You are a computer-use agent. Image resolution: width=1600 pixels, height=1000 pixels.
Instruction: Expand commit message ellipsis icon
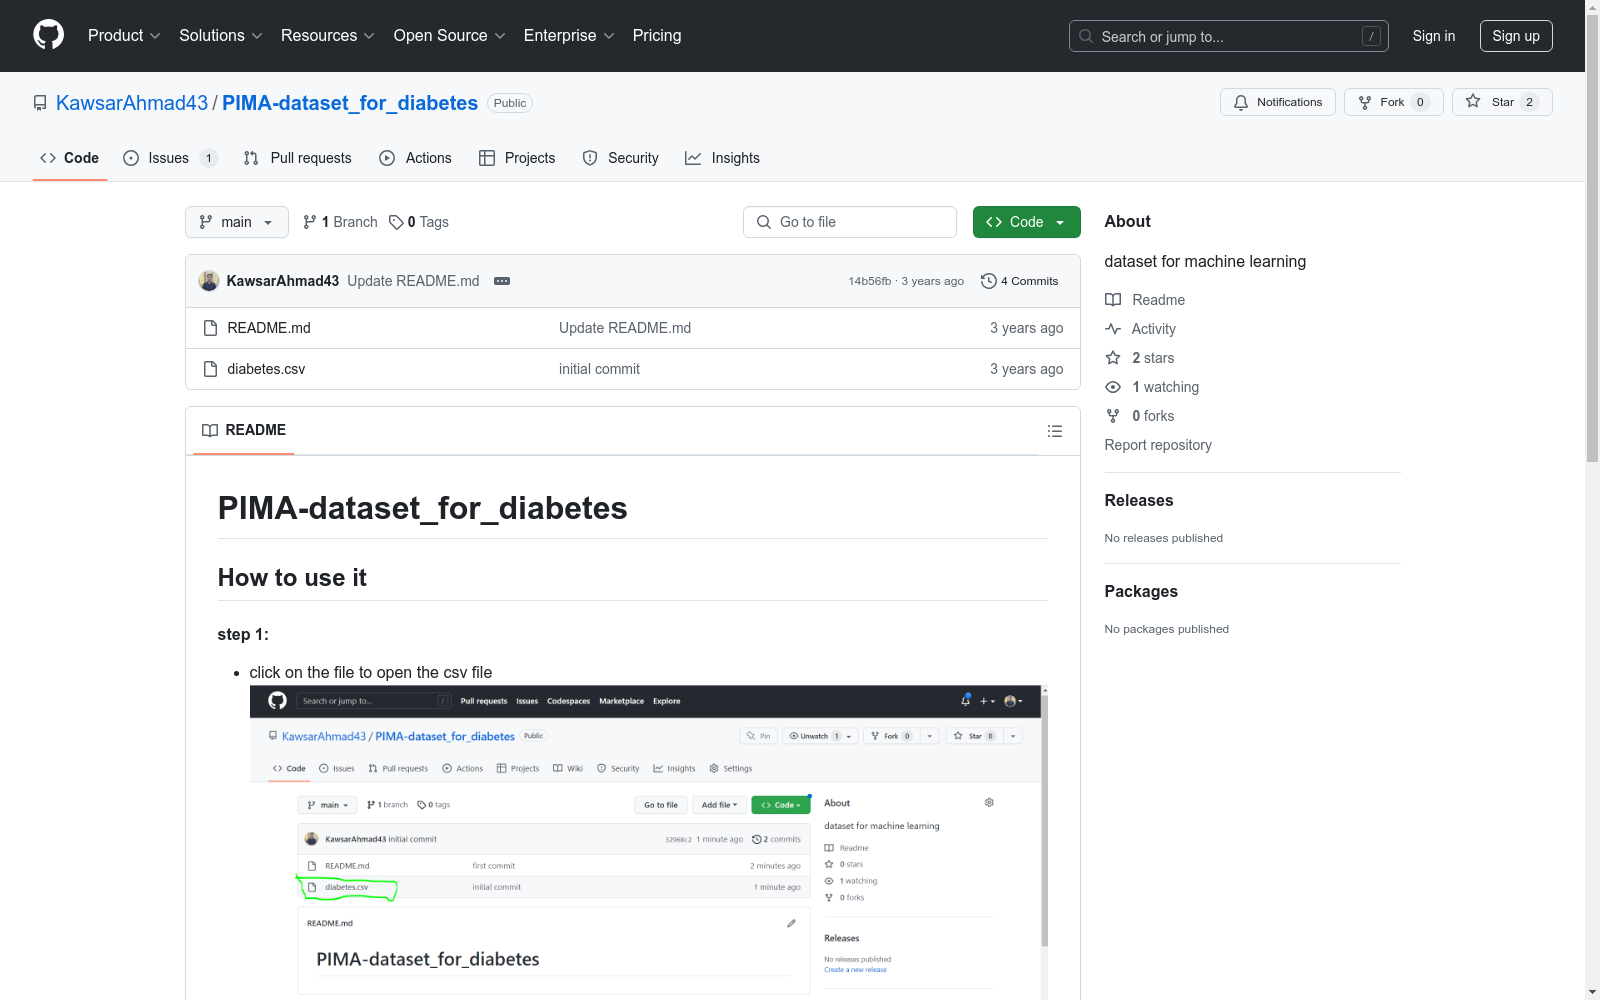(502, 281)
